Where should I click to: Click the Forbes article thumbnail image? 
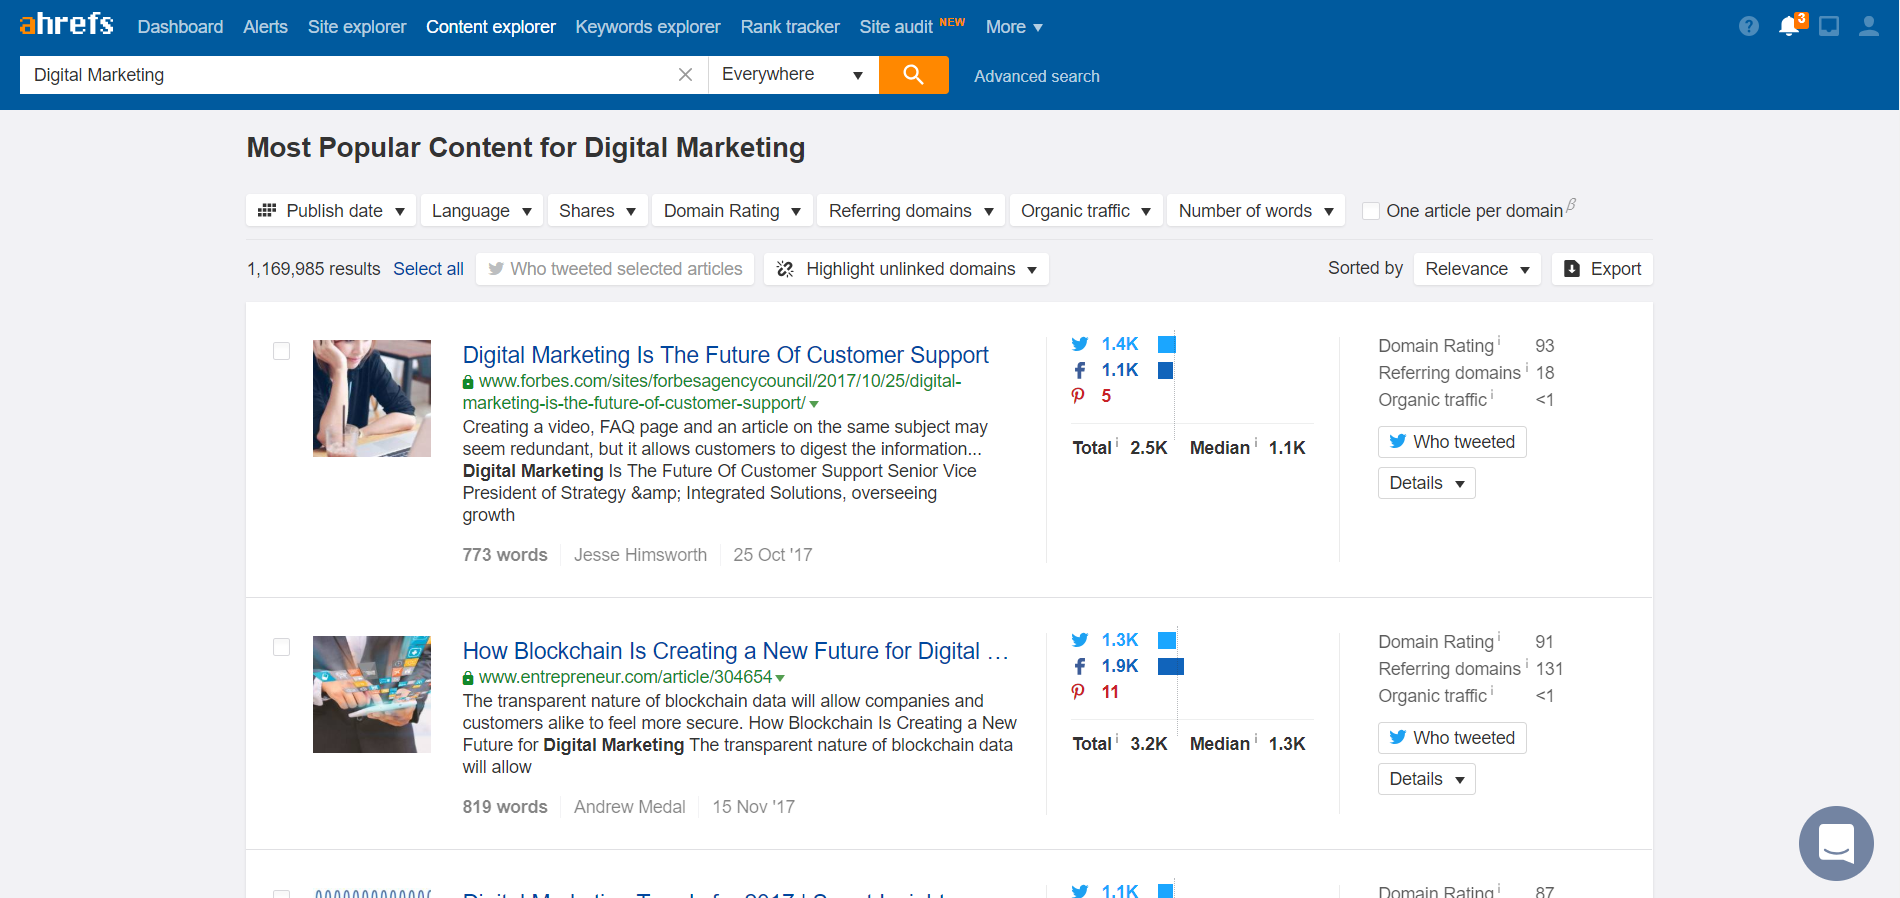371,398
